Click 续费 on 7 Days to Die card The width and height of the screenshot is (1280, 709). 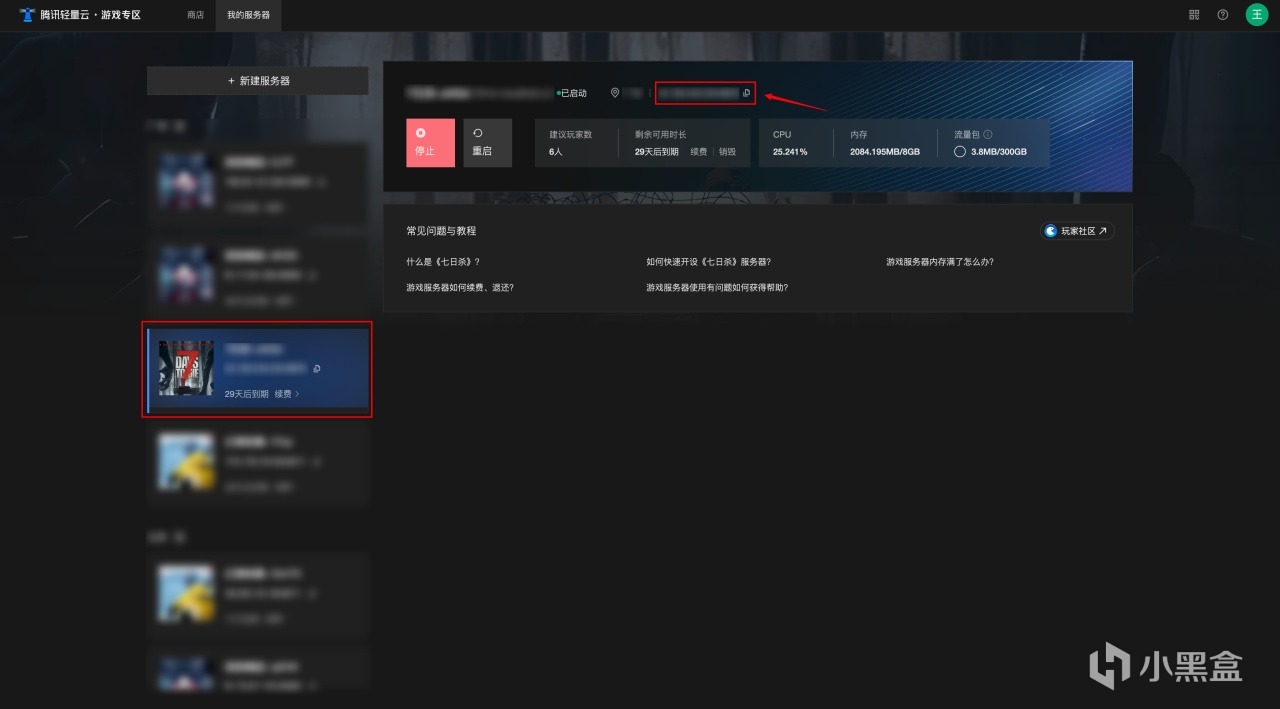tap(287, 394)
